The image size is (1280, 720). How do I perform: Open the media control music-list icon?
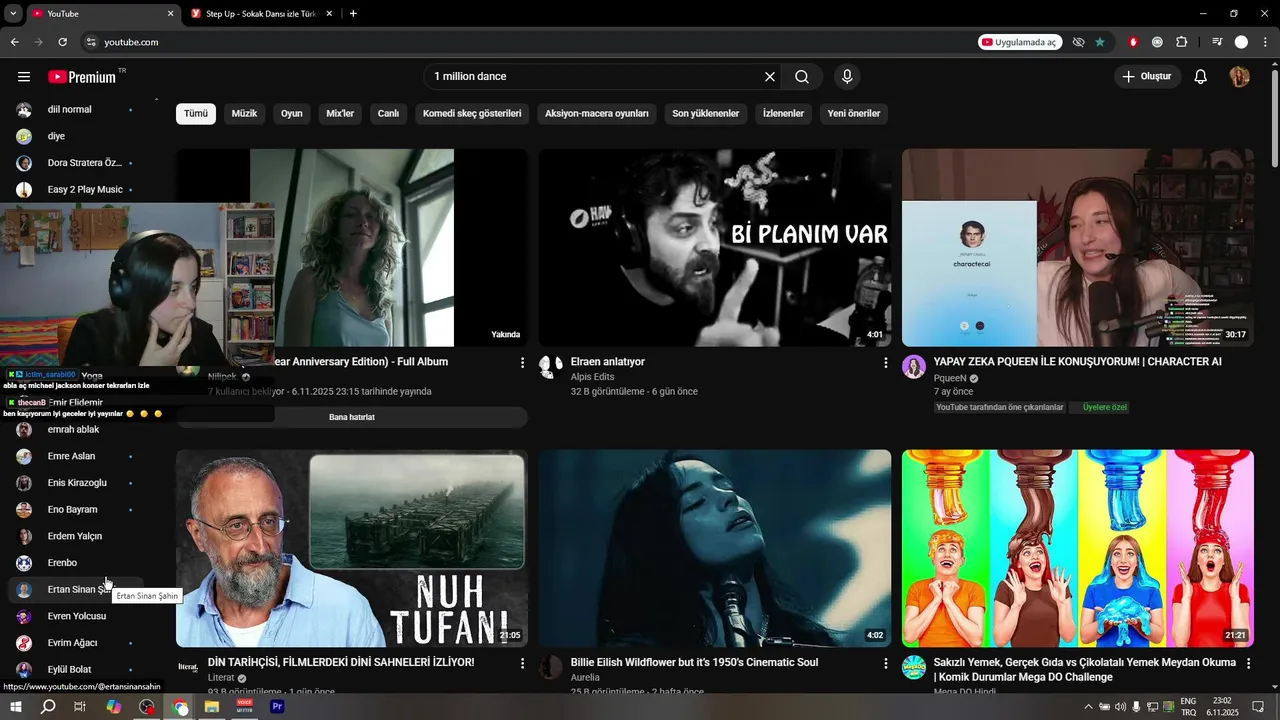(x=1217, y=42)
